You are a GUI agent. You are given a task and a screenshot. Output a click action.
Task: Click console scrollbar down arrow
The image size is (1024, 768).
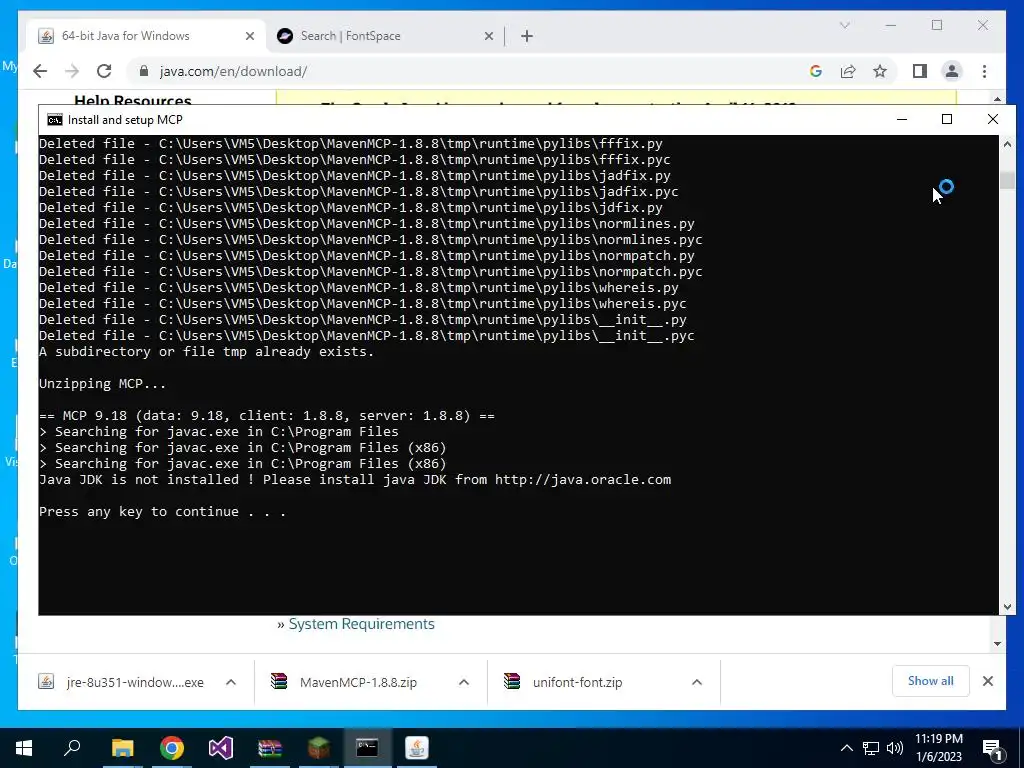tap(1007, 607)
